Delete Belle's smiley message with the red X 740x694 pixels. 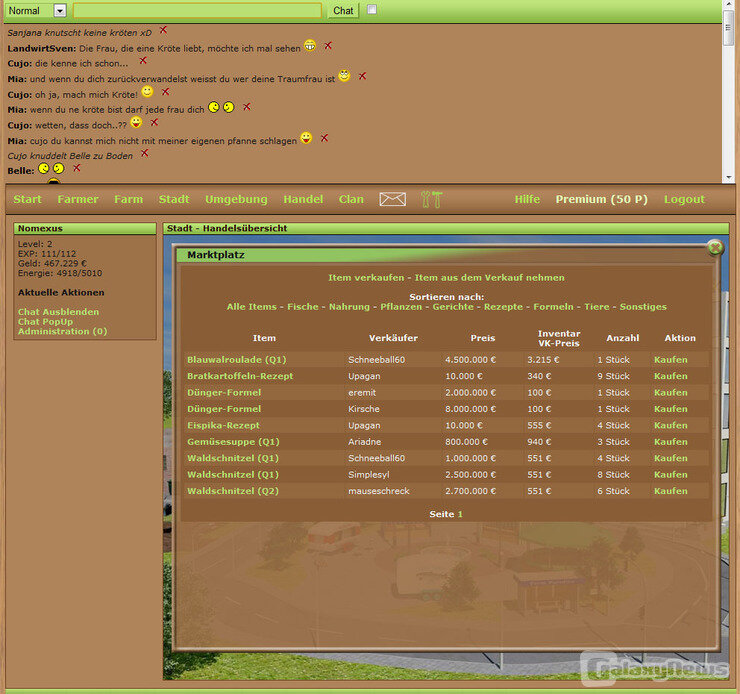[x=77, y=168]
